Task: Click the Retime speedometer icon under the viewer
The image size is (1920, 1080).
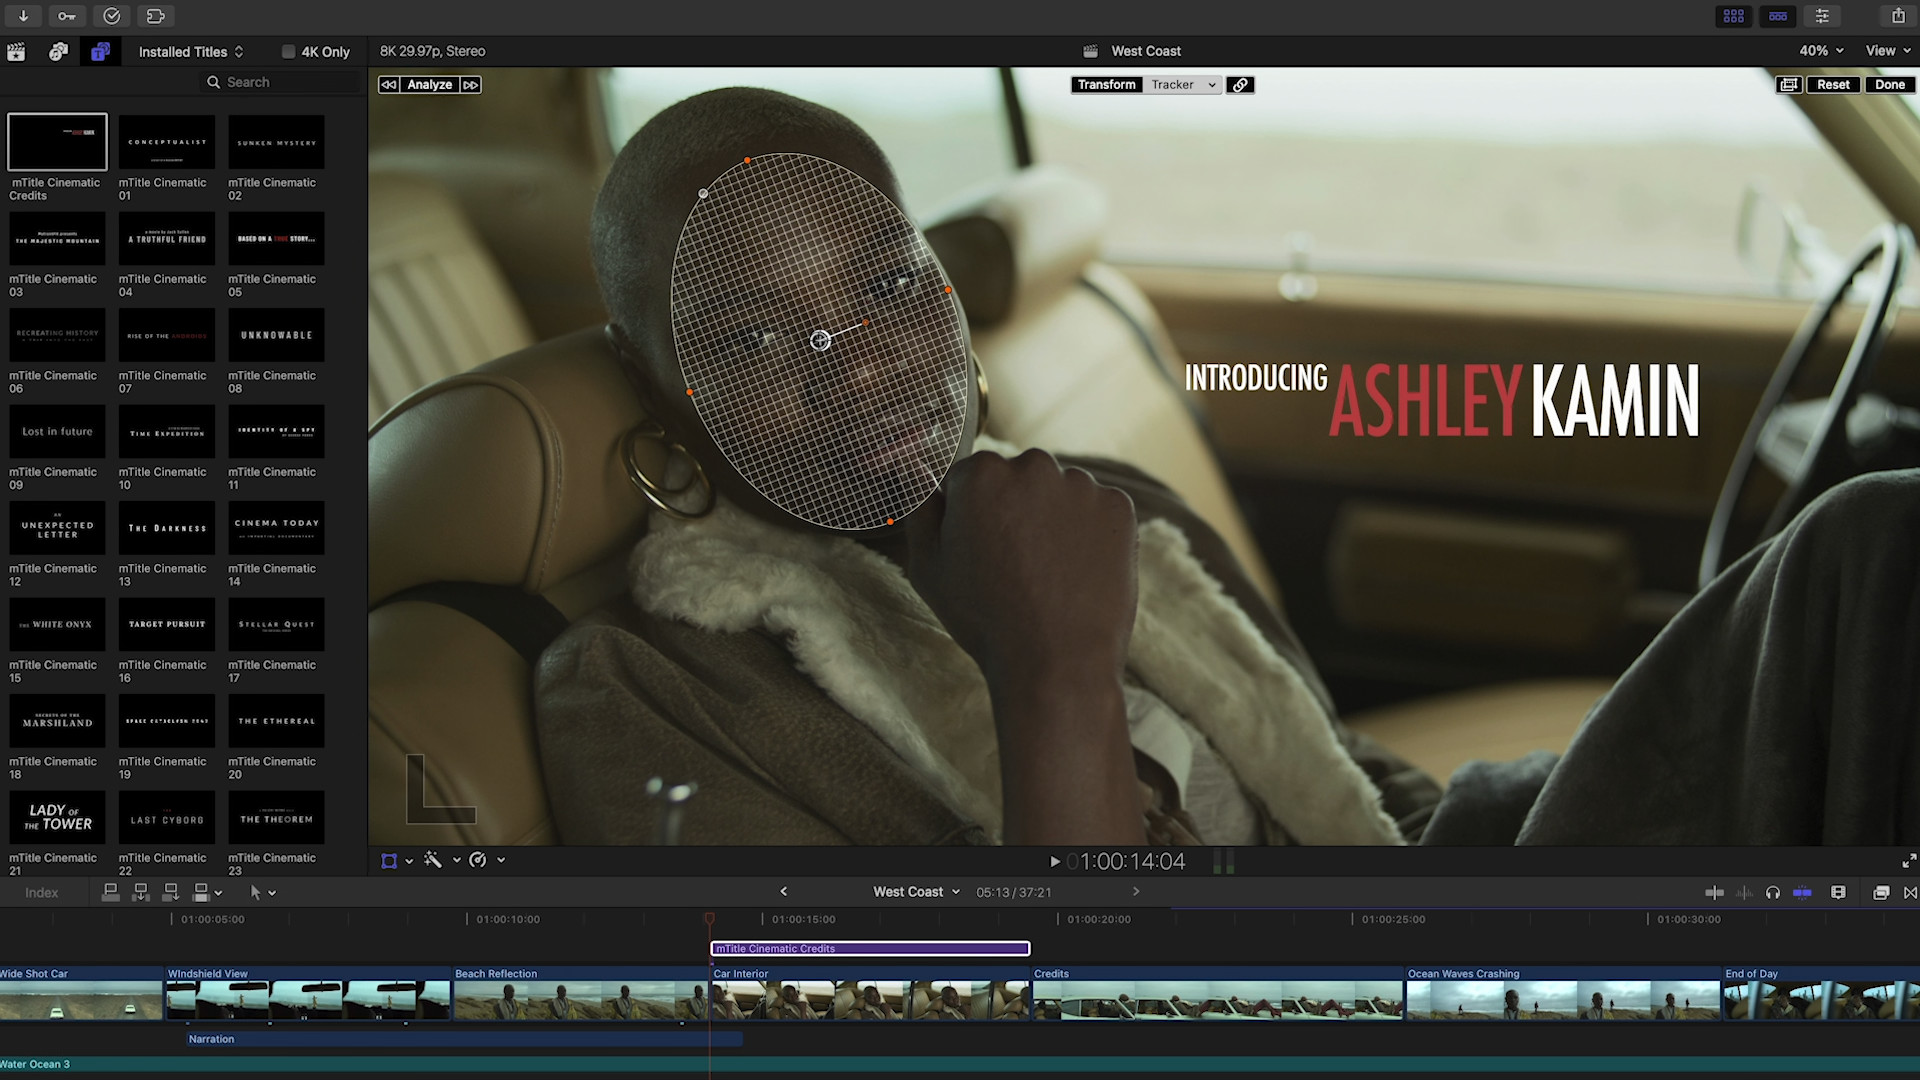Action: (478, 860)
